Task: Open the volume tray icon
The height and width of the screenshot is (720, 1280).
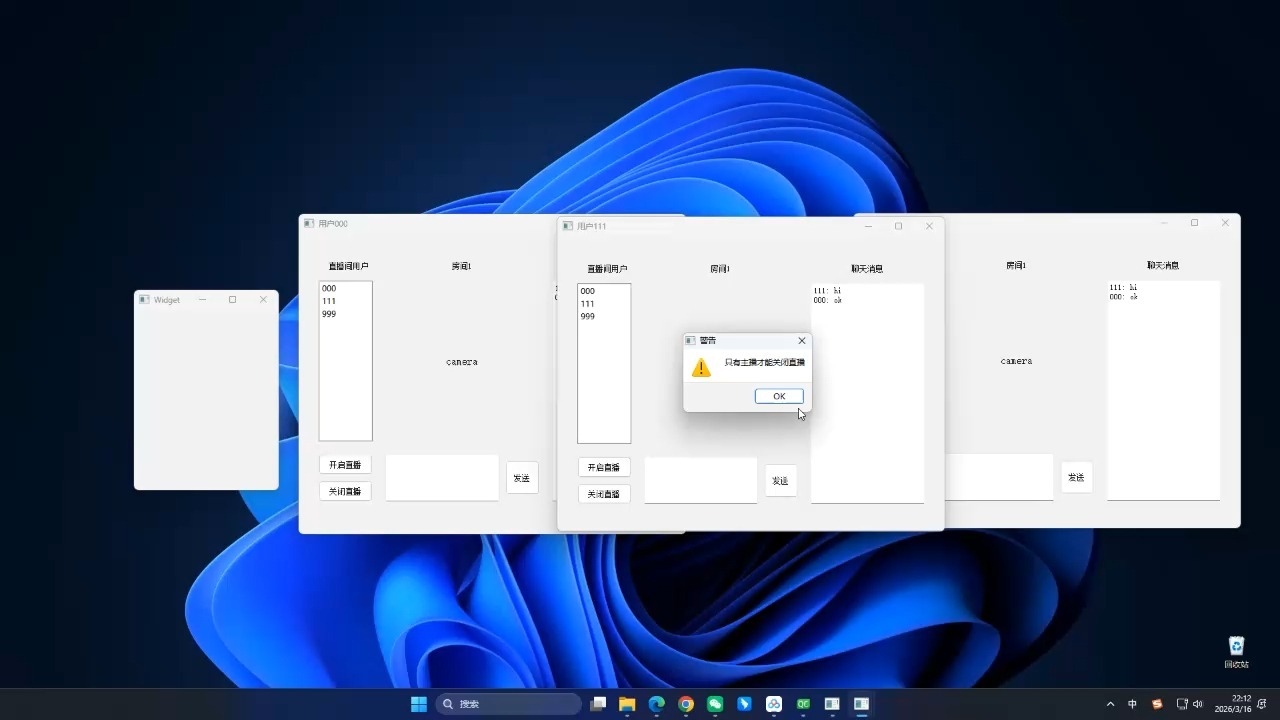Action: (x=1198, y=704)
